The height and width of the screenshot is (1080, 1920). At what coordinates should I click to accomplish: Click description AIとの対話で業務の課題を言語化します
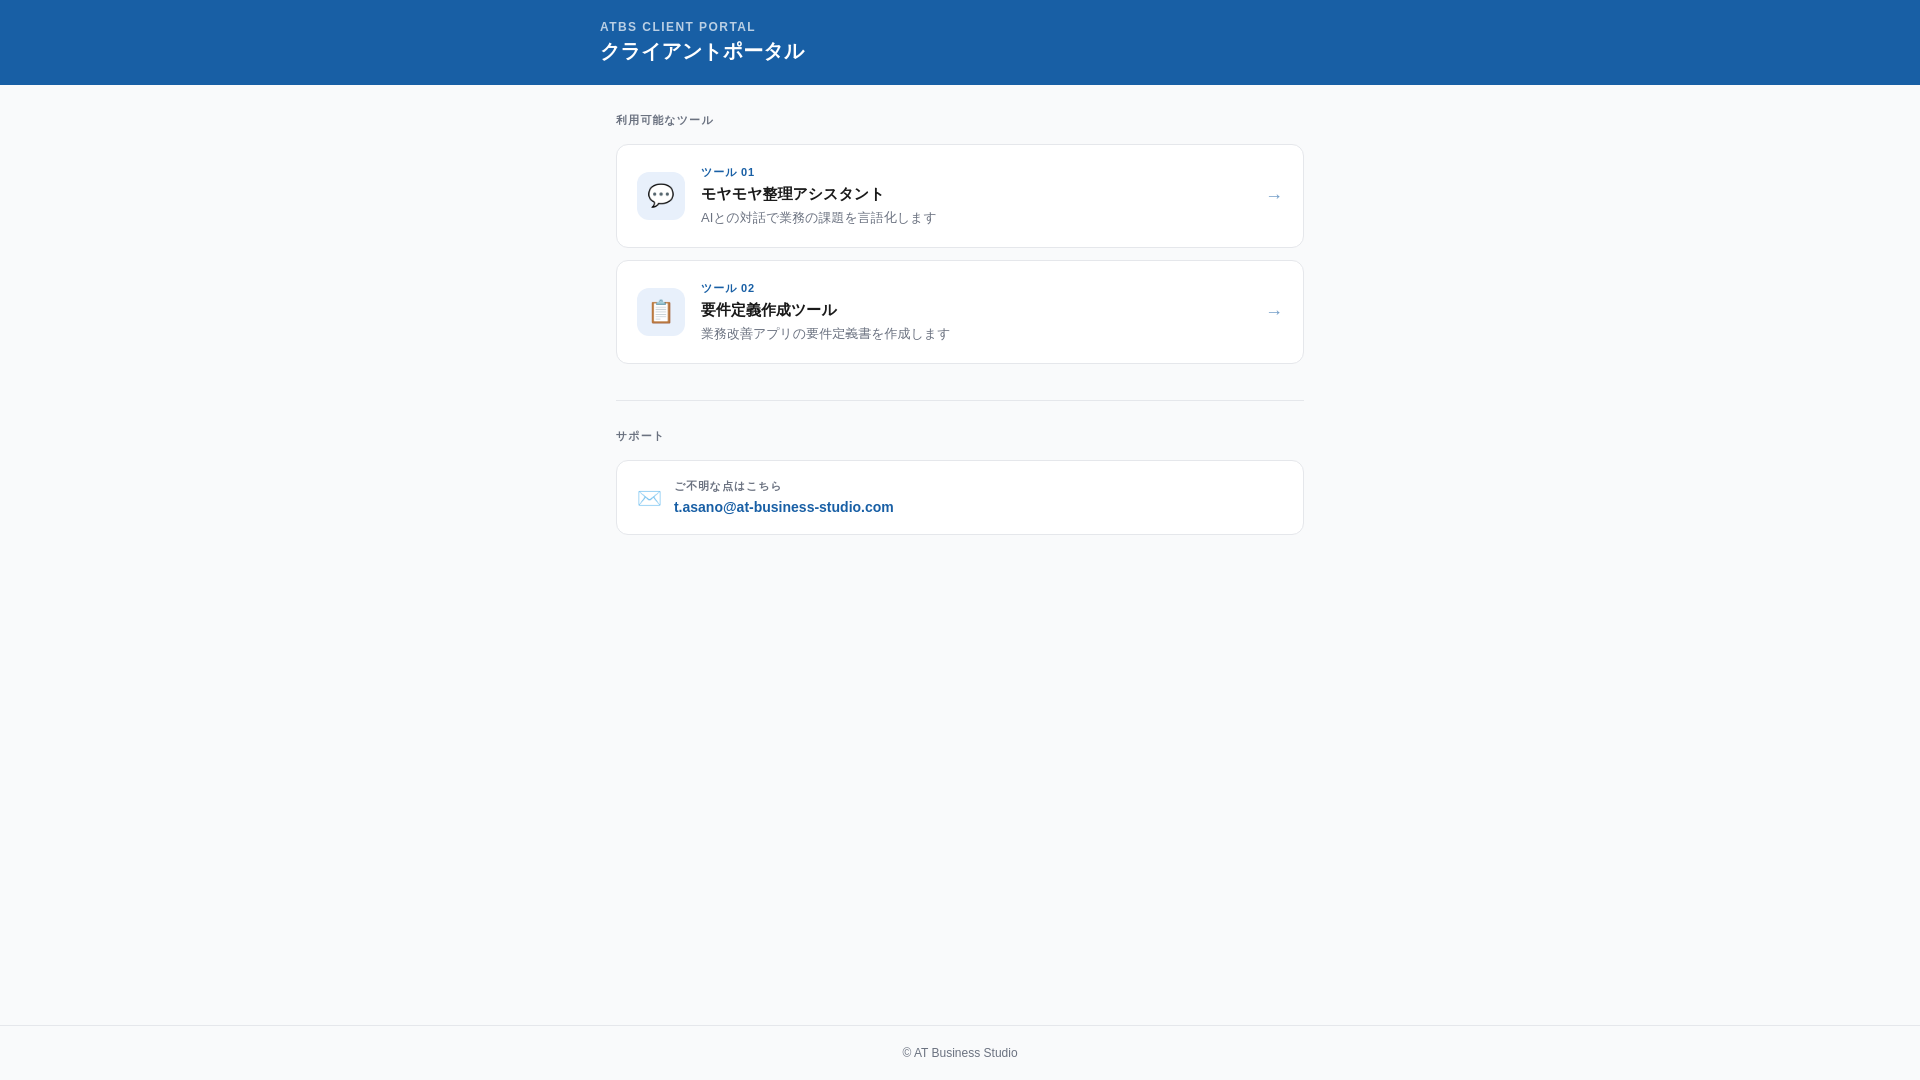click(819, 218)
